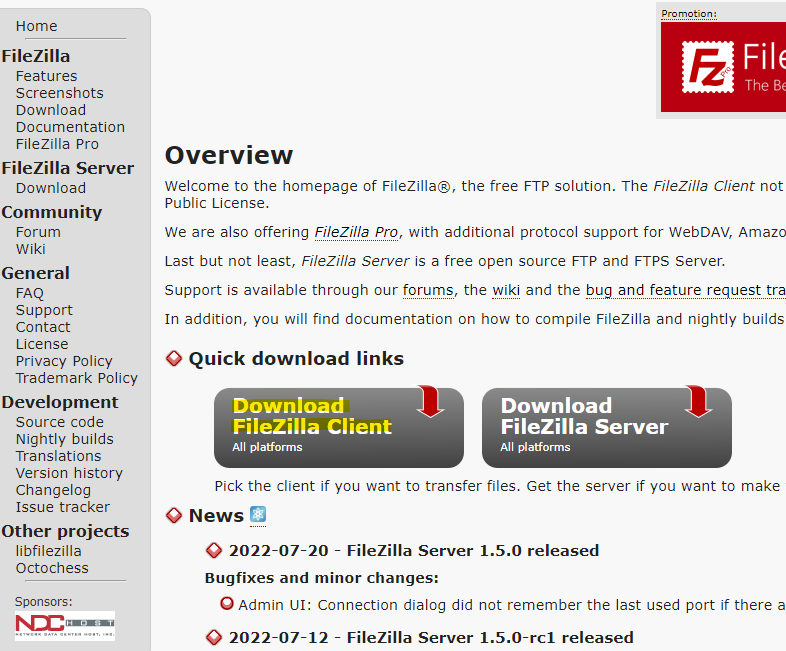Screen dimensions: 786x651
Task: Open Documentation link in sidebar
Action: pyautogui.click(x=70, y=127)
